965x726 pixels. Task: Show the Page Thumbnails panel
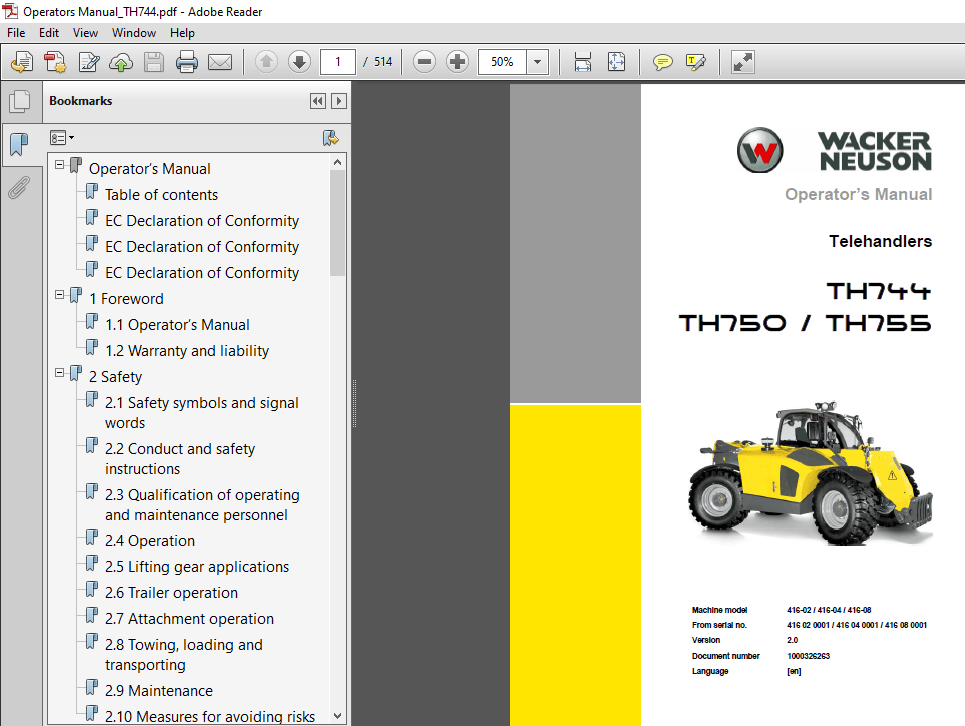coord(21,100)
